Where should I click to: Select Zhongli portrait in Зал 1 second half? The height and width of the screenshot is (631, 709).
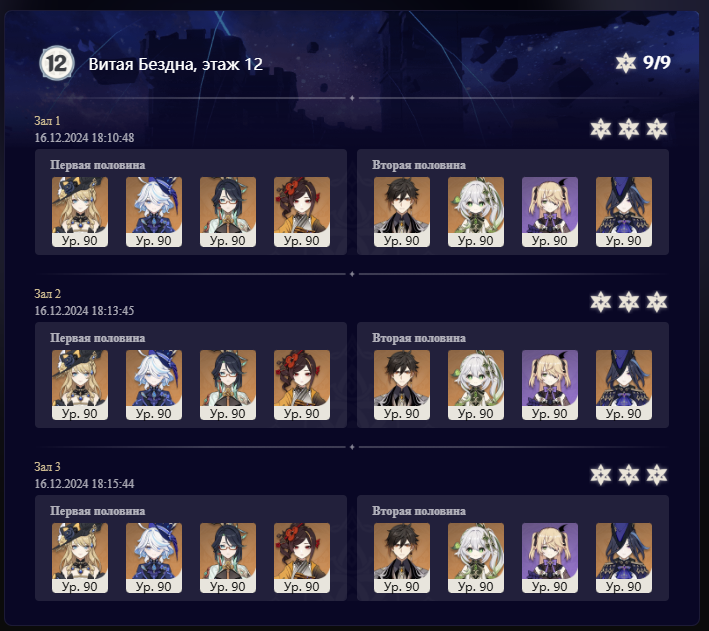tap(402, 212)
